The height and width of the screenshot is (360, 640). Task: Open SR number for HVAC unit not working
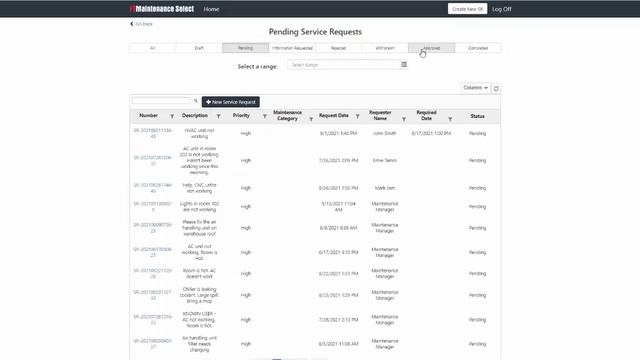[153, 133]
